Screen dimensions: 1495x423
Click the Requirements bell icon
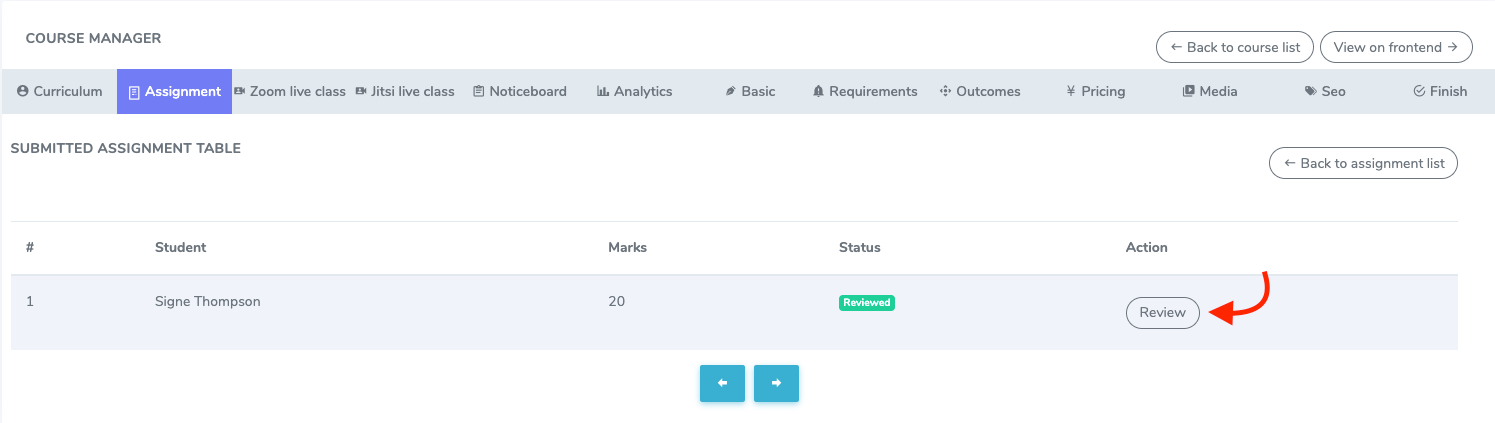click(x=818, y=91)
